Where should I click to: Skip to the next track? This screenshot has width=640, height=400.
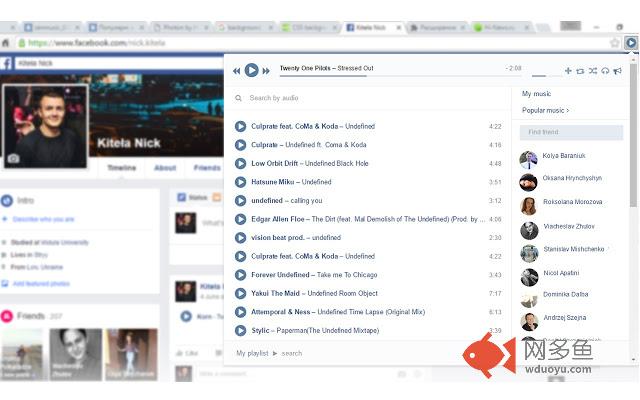(266, 71)
